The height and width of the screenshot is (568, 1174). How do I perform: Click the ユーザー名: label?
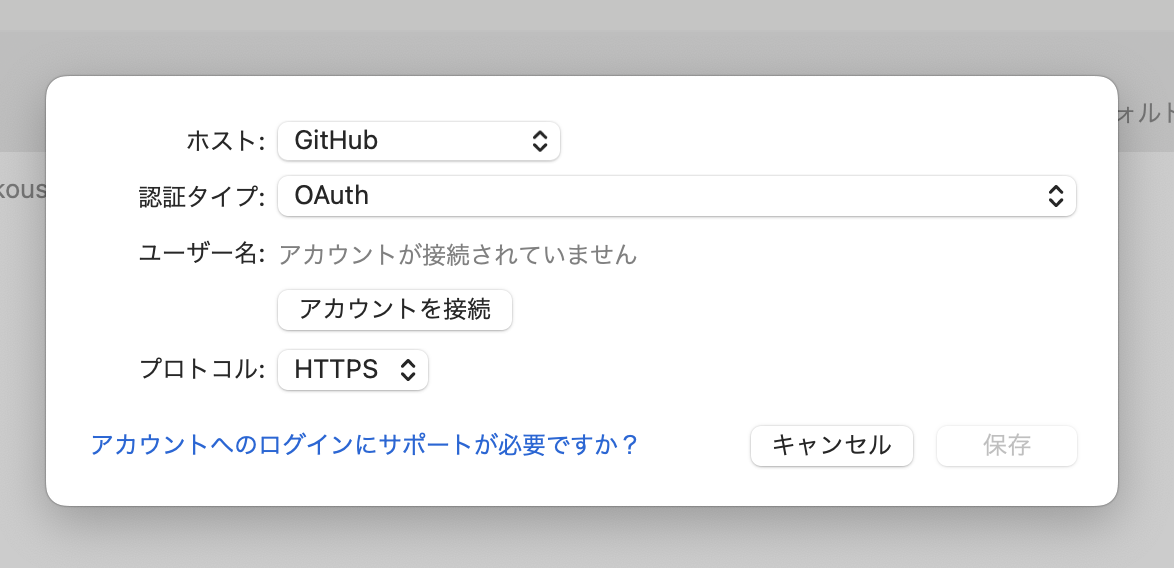(x=201, y=254)
